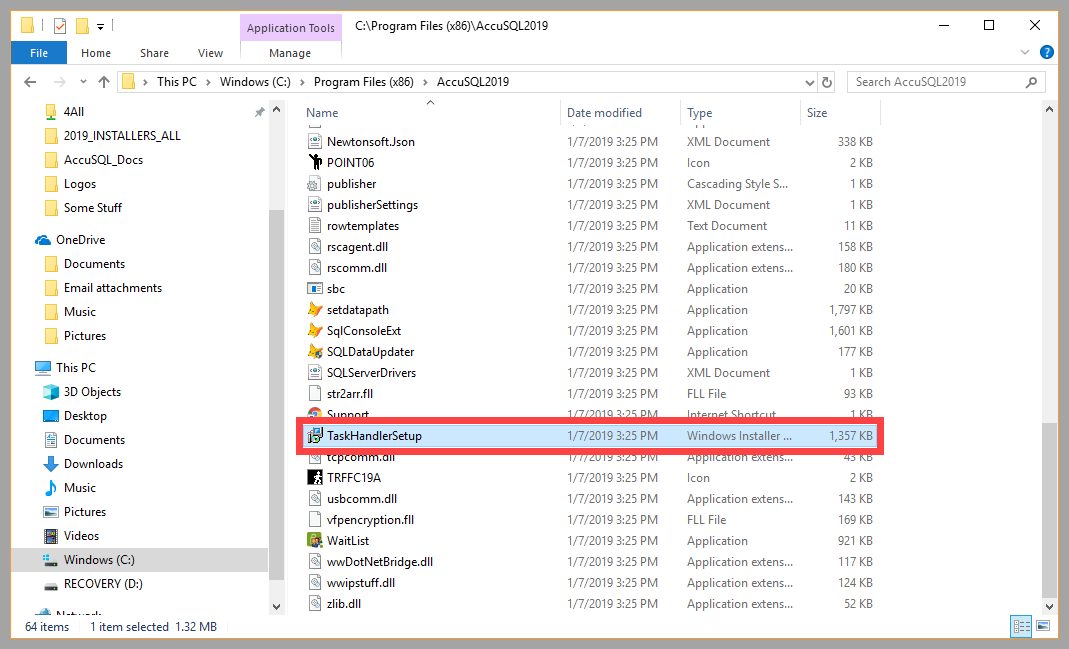
Task: Click the Application Tools contextual tab
Action: [x=290, y=28]
